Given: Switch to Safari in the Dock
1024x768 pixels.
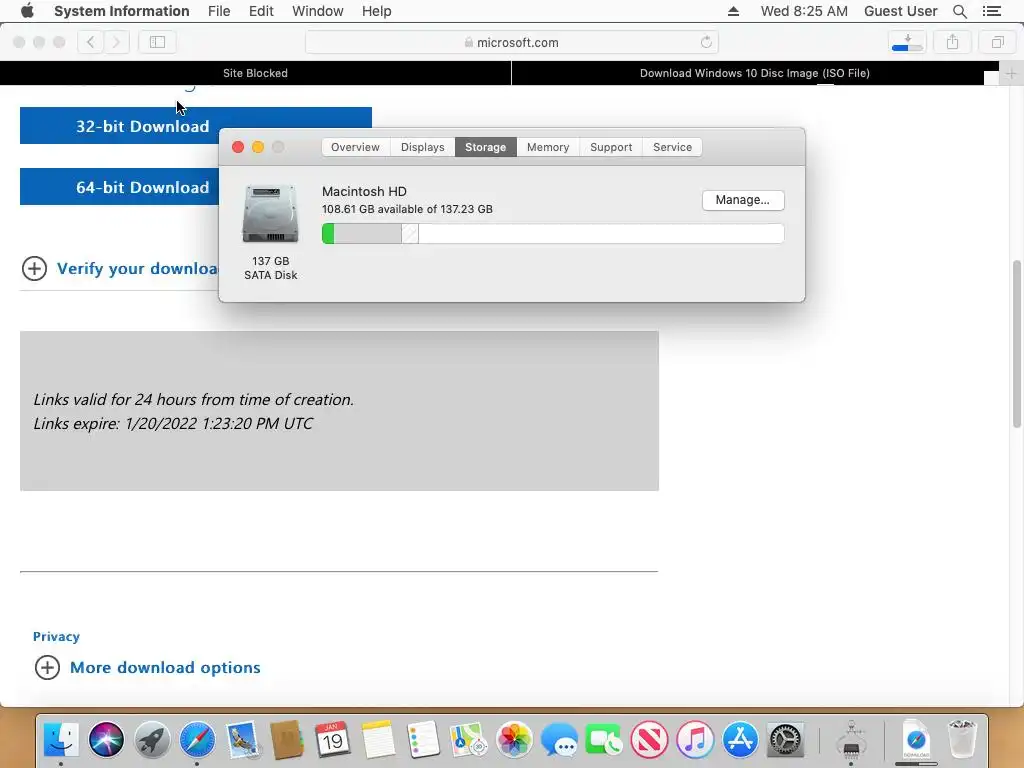Looking at the screenshot, I should tap(197, 740).
